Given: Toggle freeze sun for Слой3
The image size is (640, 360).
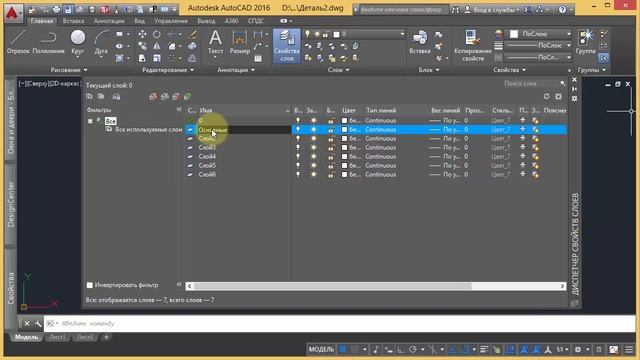Looking at the screenshot, I should (313, 147).
